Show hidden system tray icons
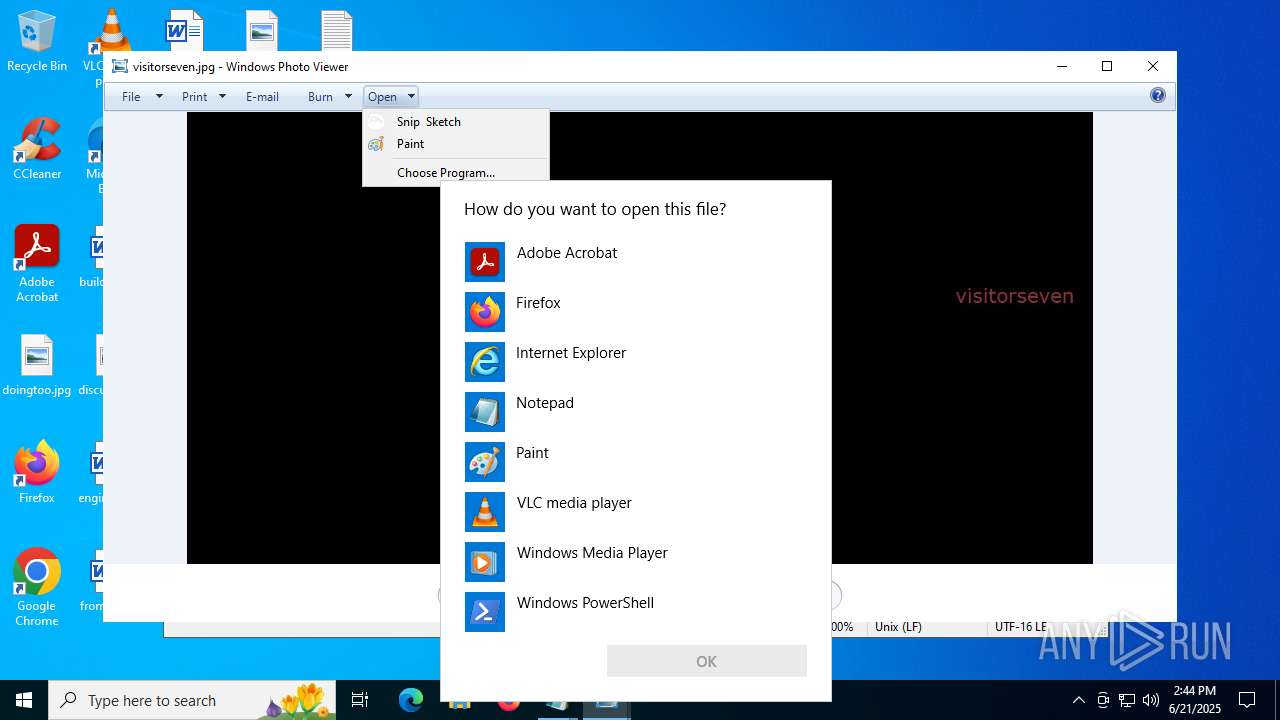1280x720 pixels. (x=1078, y=700)
